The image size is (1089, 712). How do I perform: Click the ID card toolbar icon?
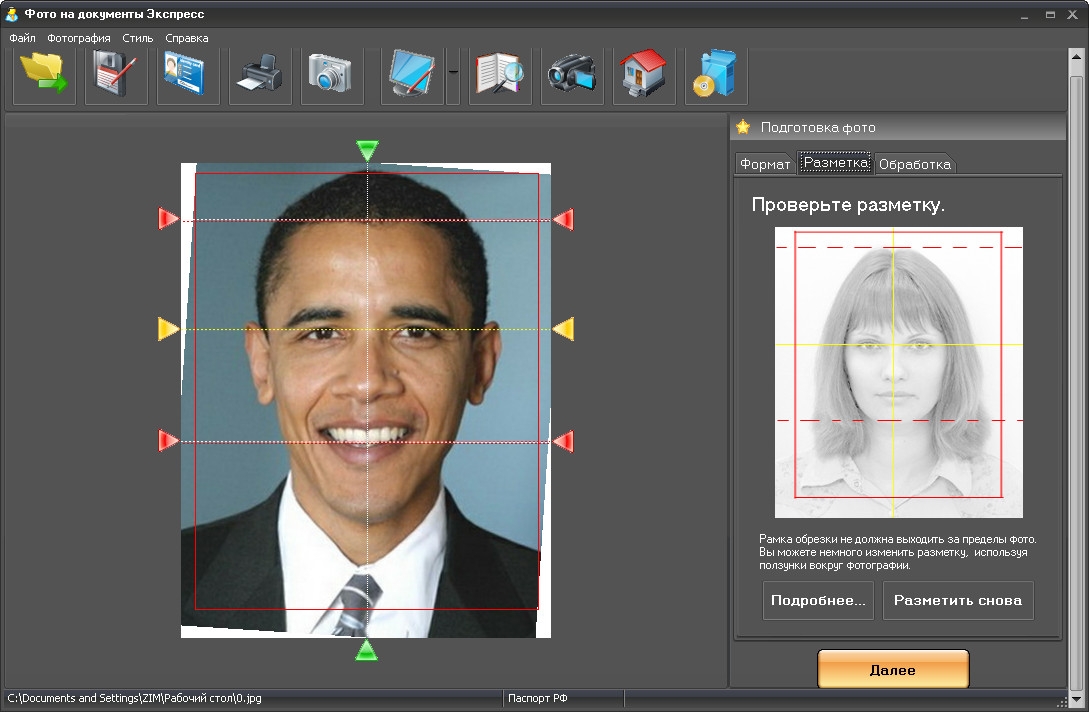coord(188,74)
